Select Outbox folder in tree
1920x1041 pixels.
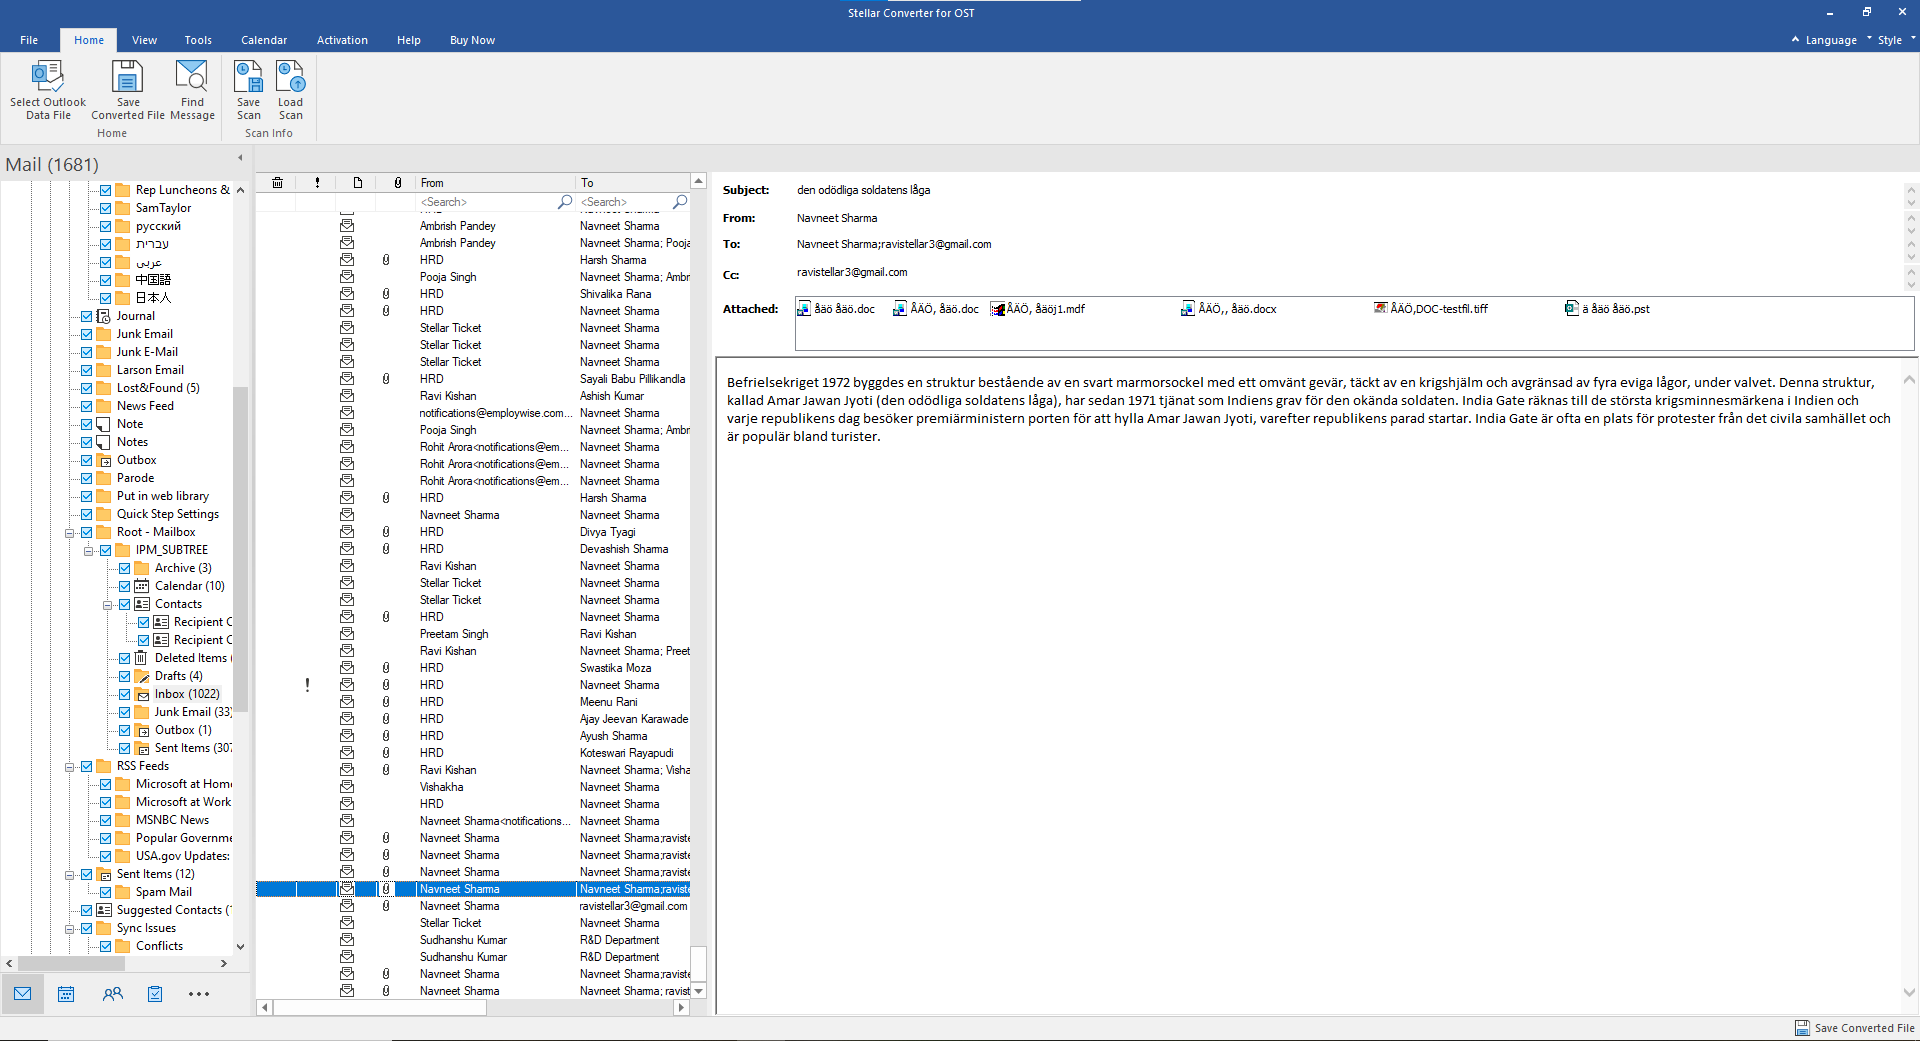click(137, 460)
